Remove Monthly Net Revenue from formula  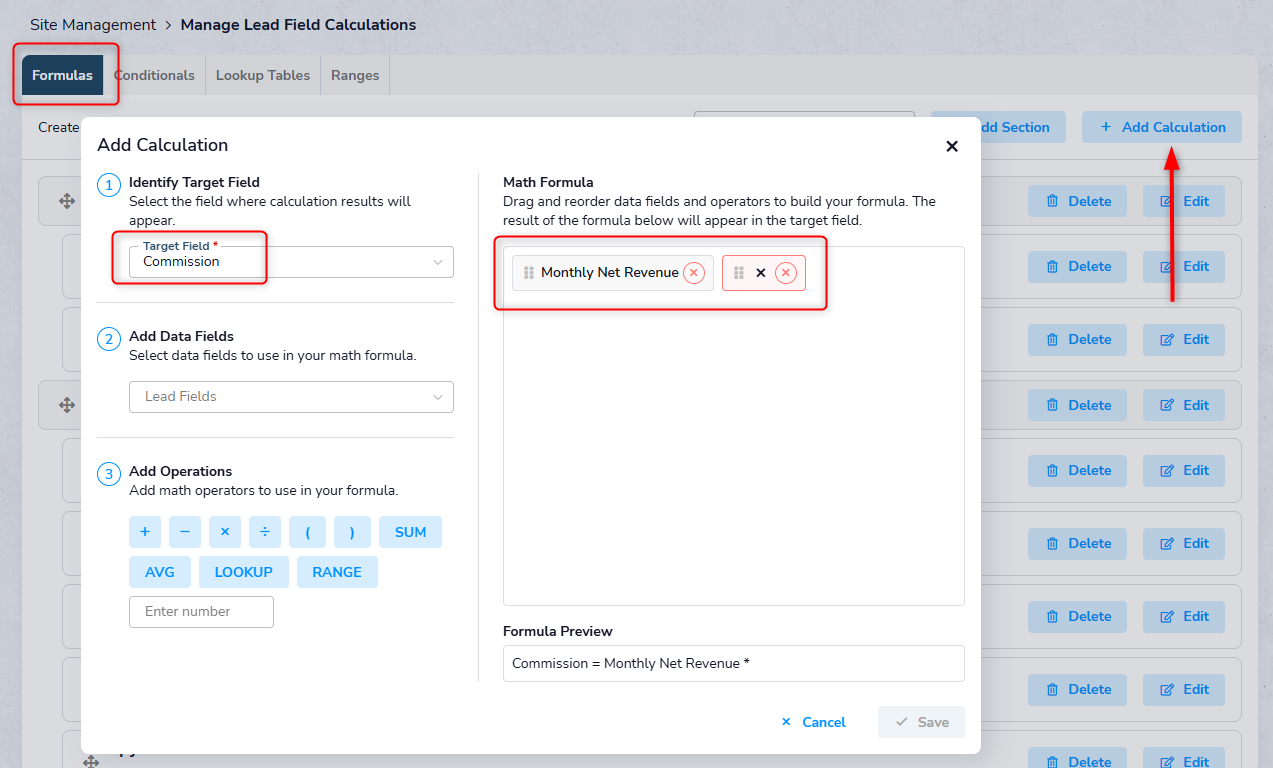coord(694,273)
